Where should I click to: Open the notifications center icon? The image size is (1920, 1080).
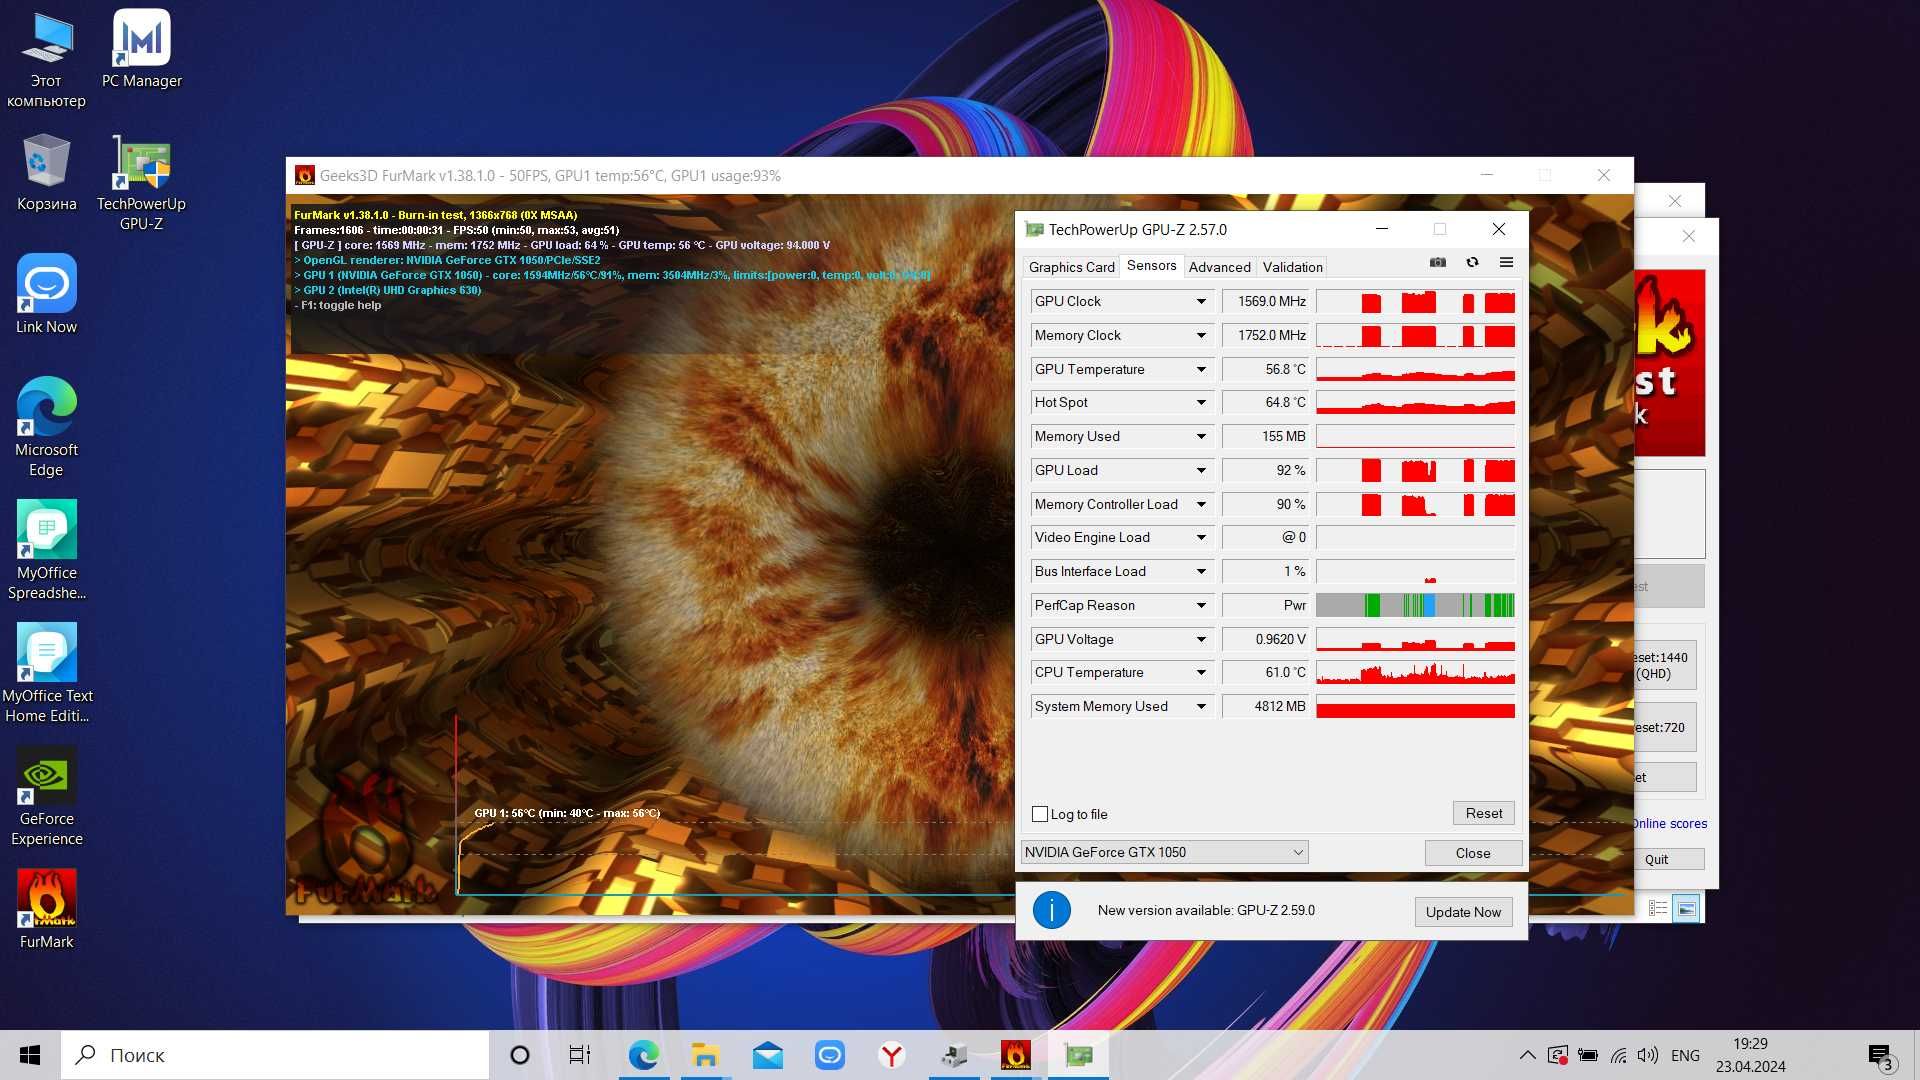[1879, 1055]
